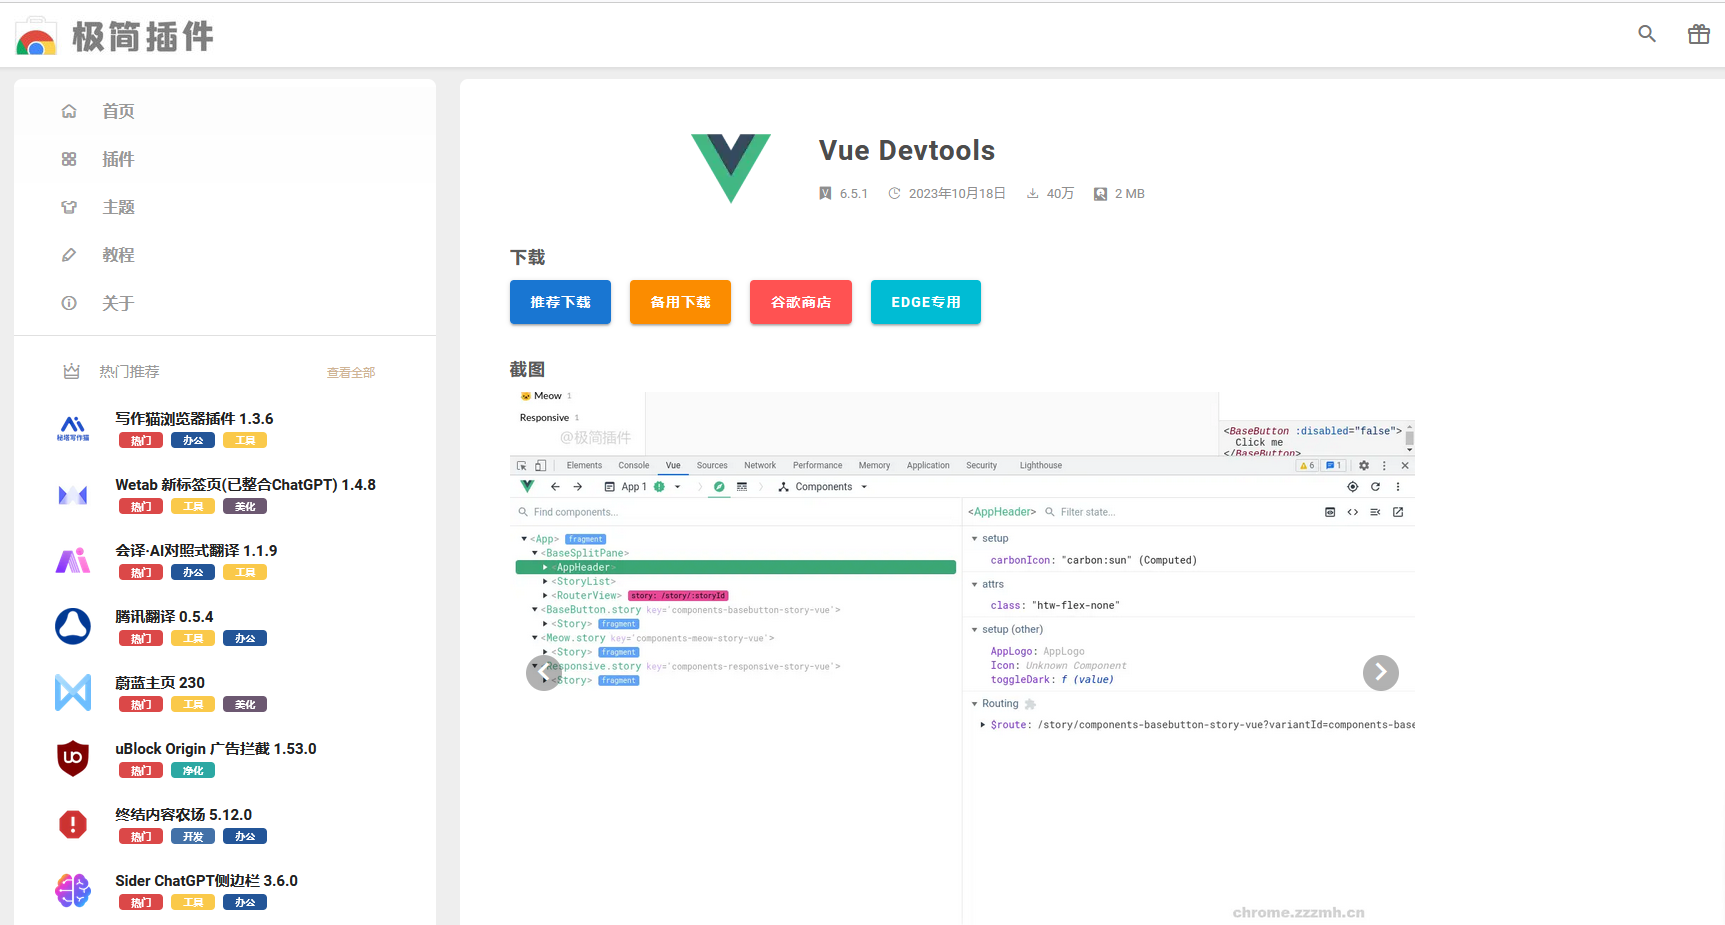1725x925 pixels.
Task: Click the 推荐下载 button
Action: 560,302
